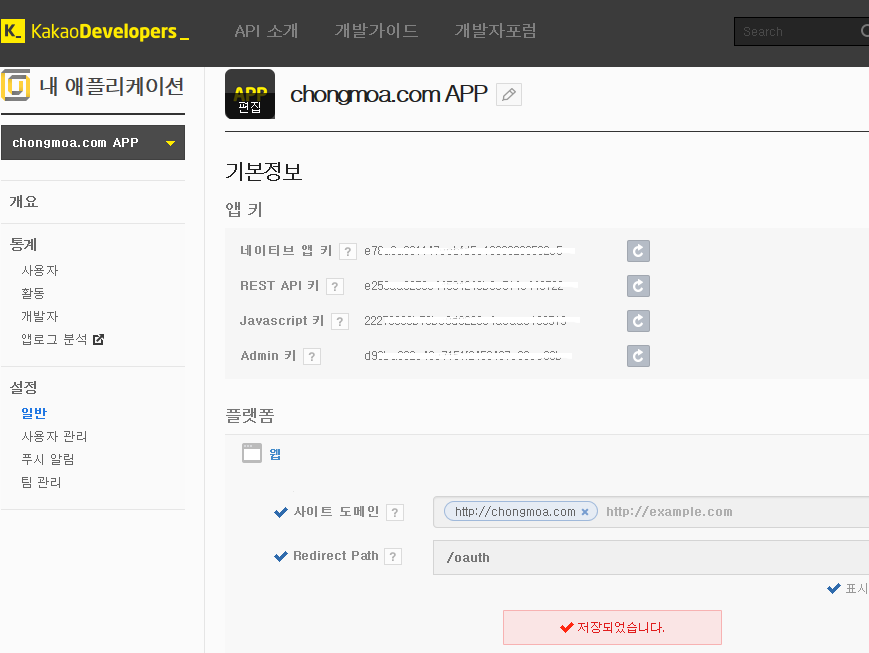Open 사용자 관리 settings
The height and width of the screenshot is (653, 869).
pos(54,437)
